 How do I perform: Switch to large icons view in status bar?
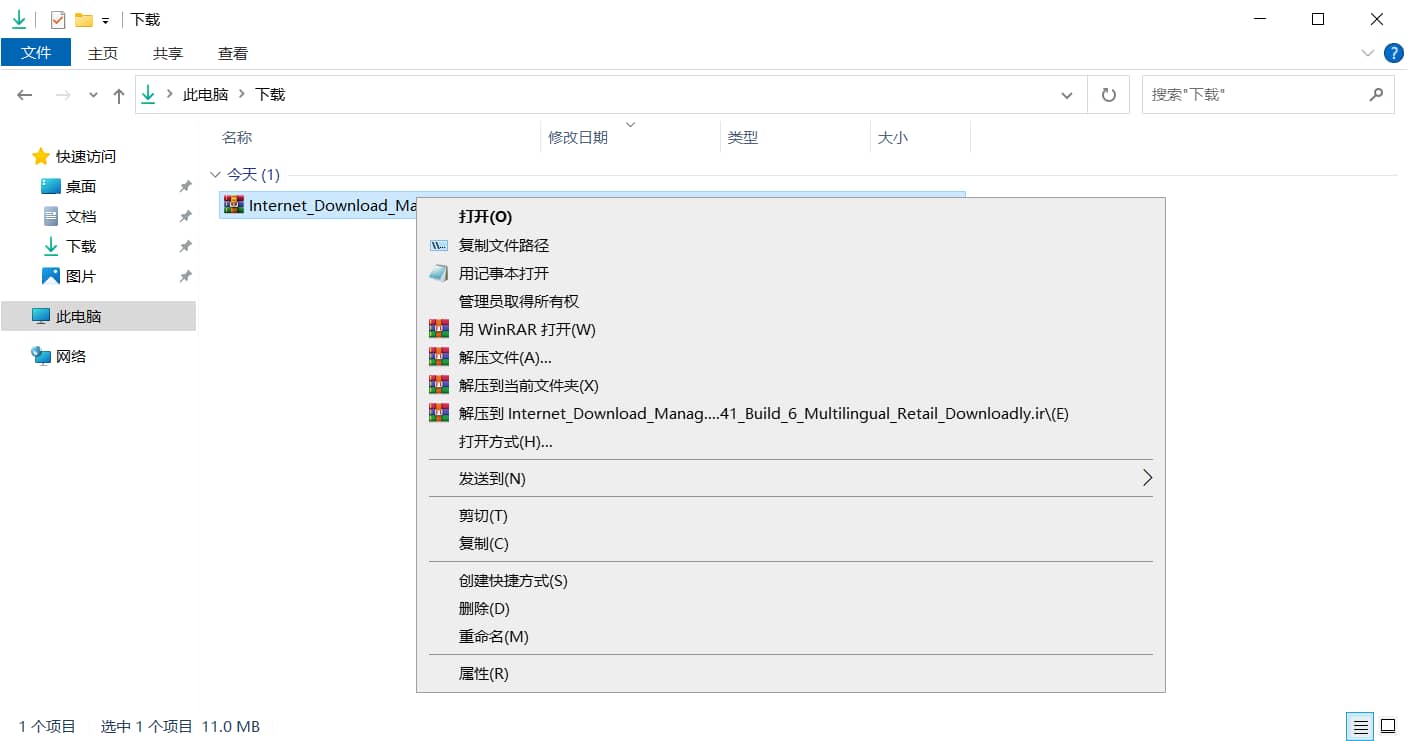click(1388, 726)
